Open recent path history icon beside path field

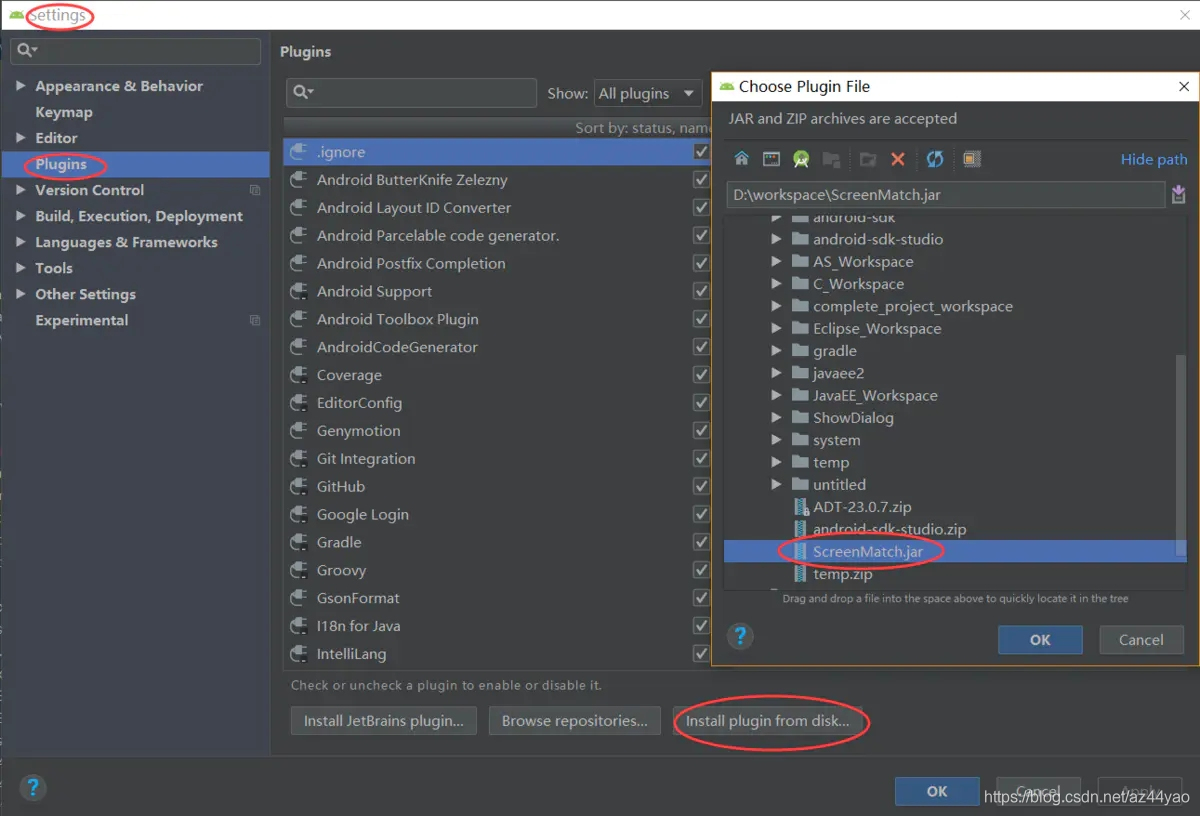(x=1178, y=195)
